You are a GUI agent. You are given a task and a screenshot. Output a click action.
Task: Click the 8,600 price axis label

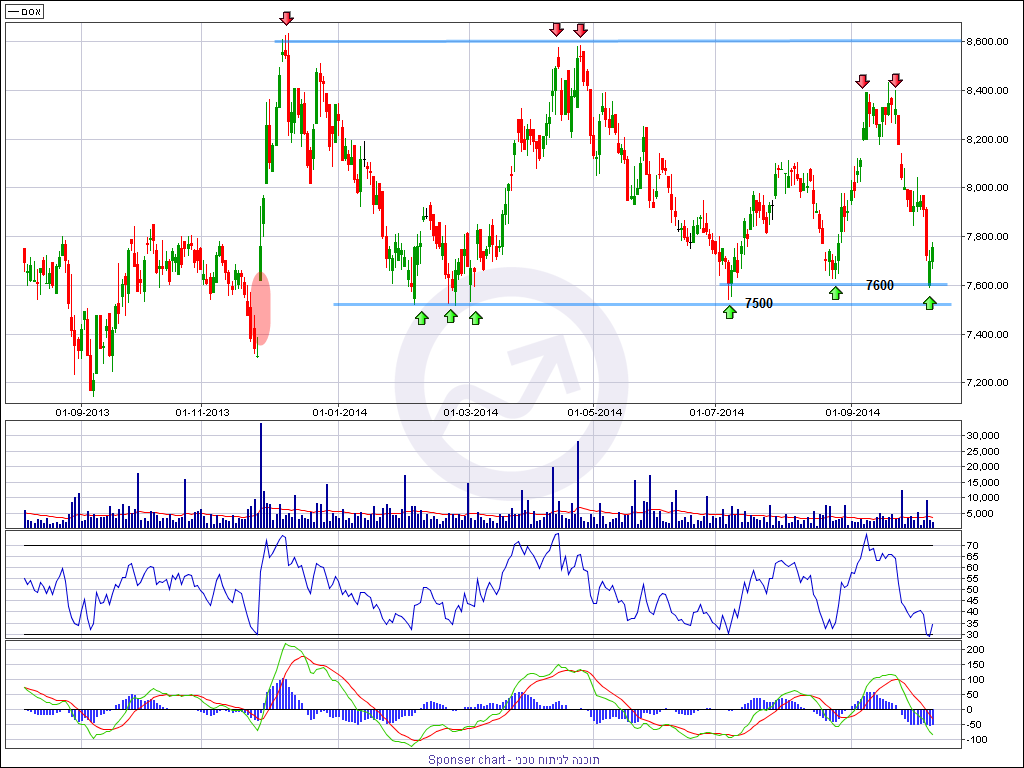[989, 42]
